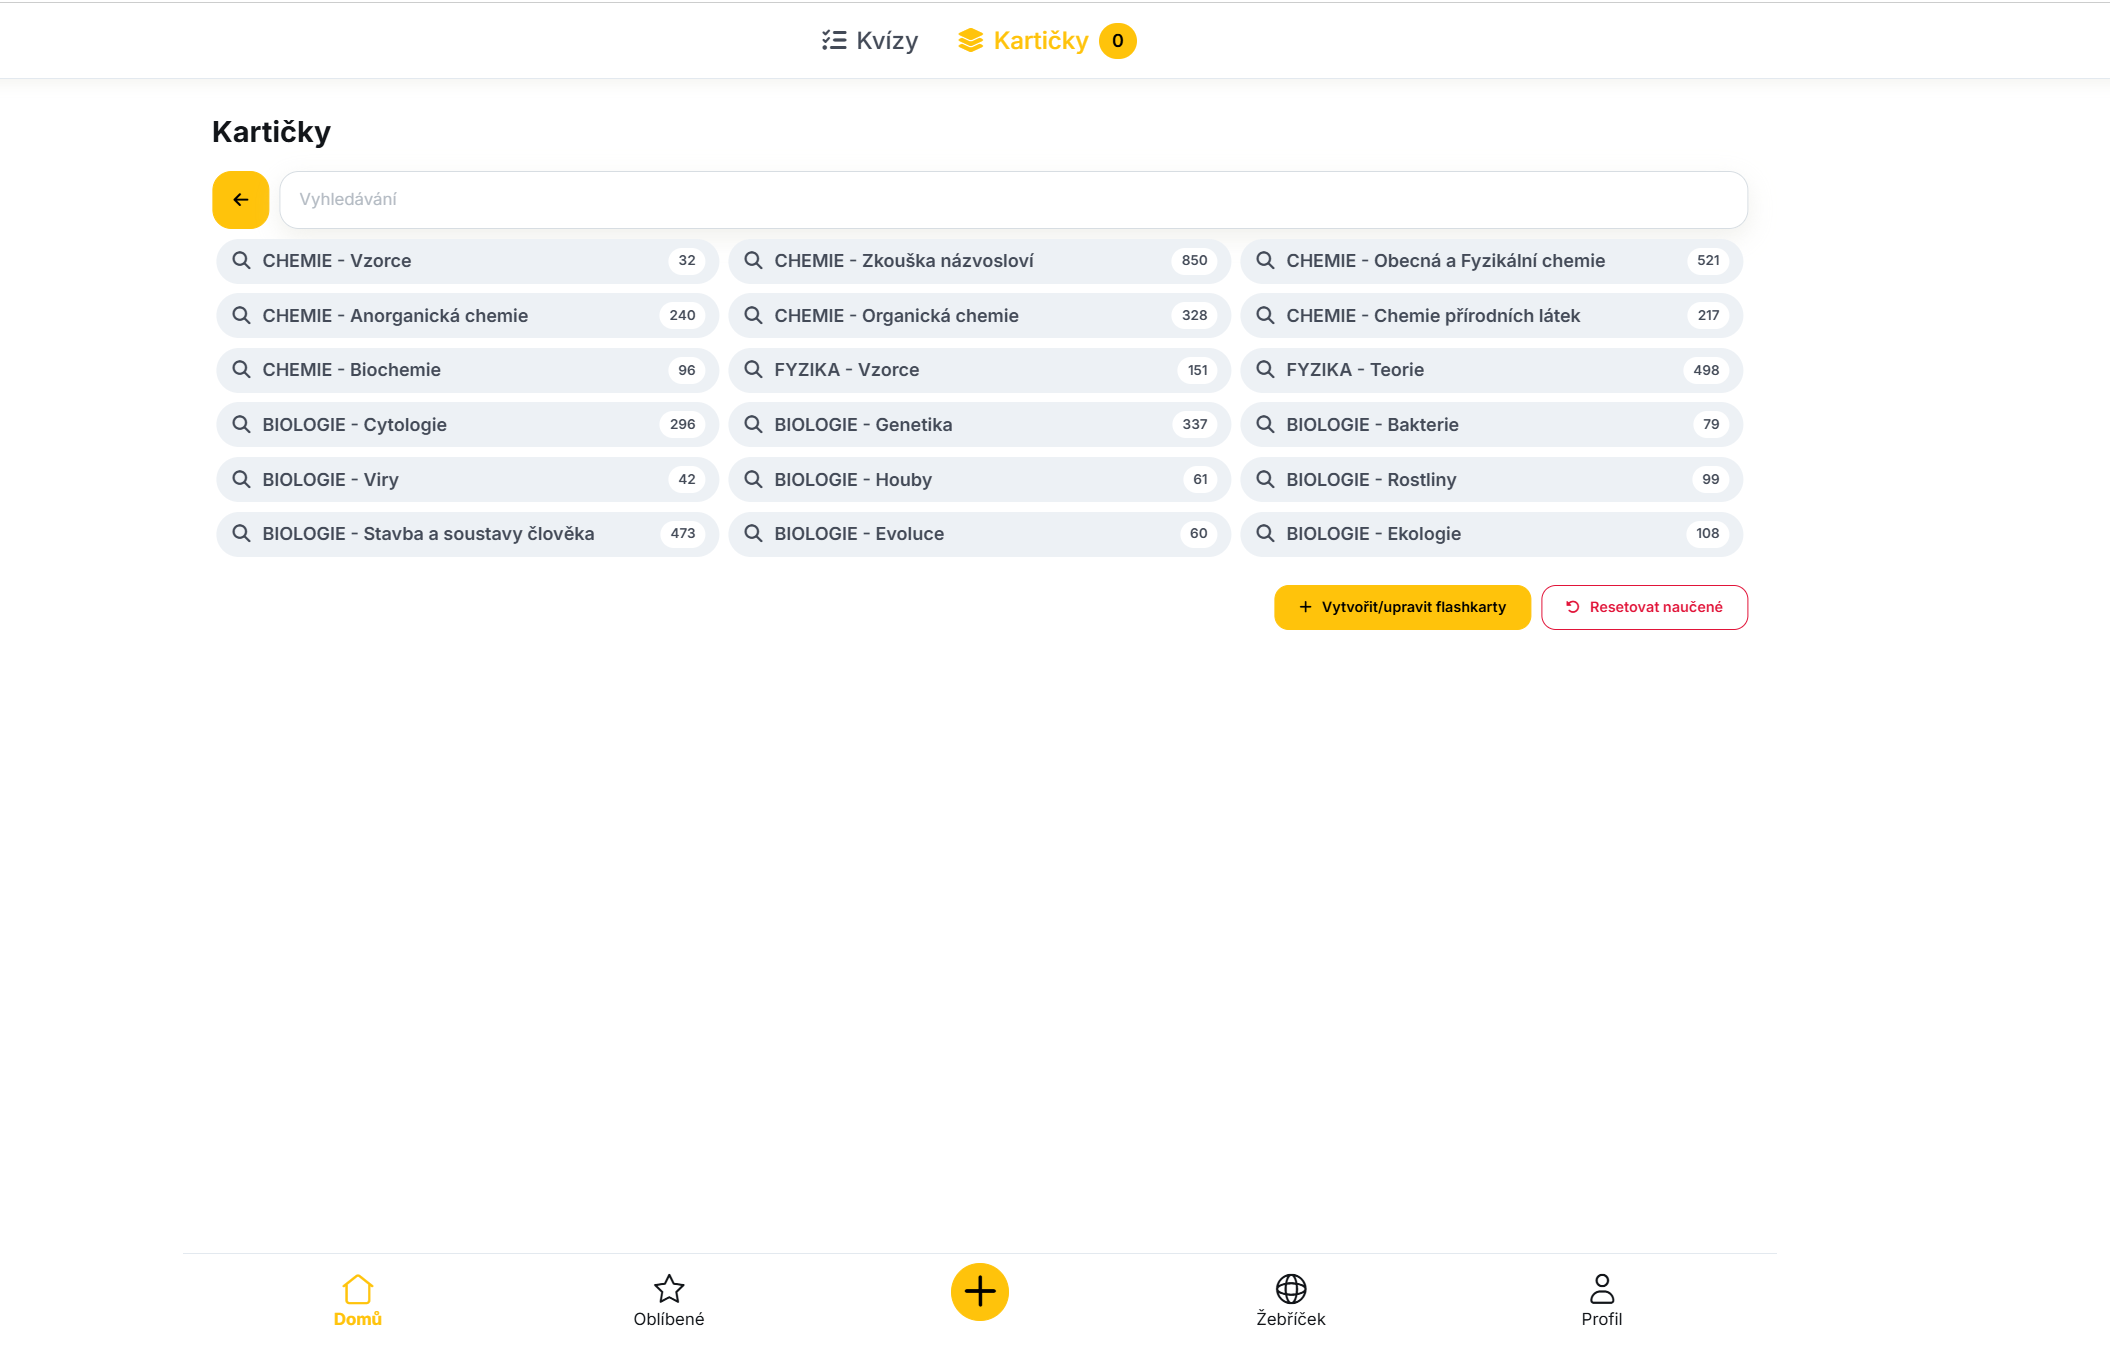2110x1348 pixels.
Task: Open CHEMIE - Vzorce flashcard set
Action: [x=467, y=261]
